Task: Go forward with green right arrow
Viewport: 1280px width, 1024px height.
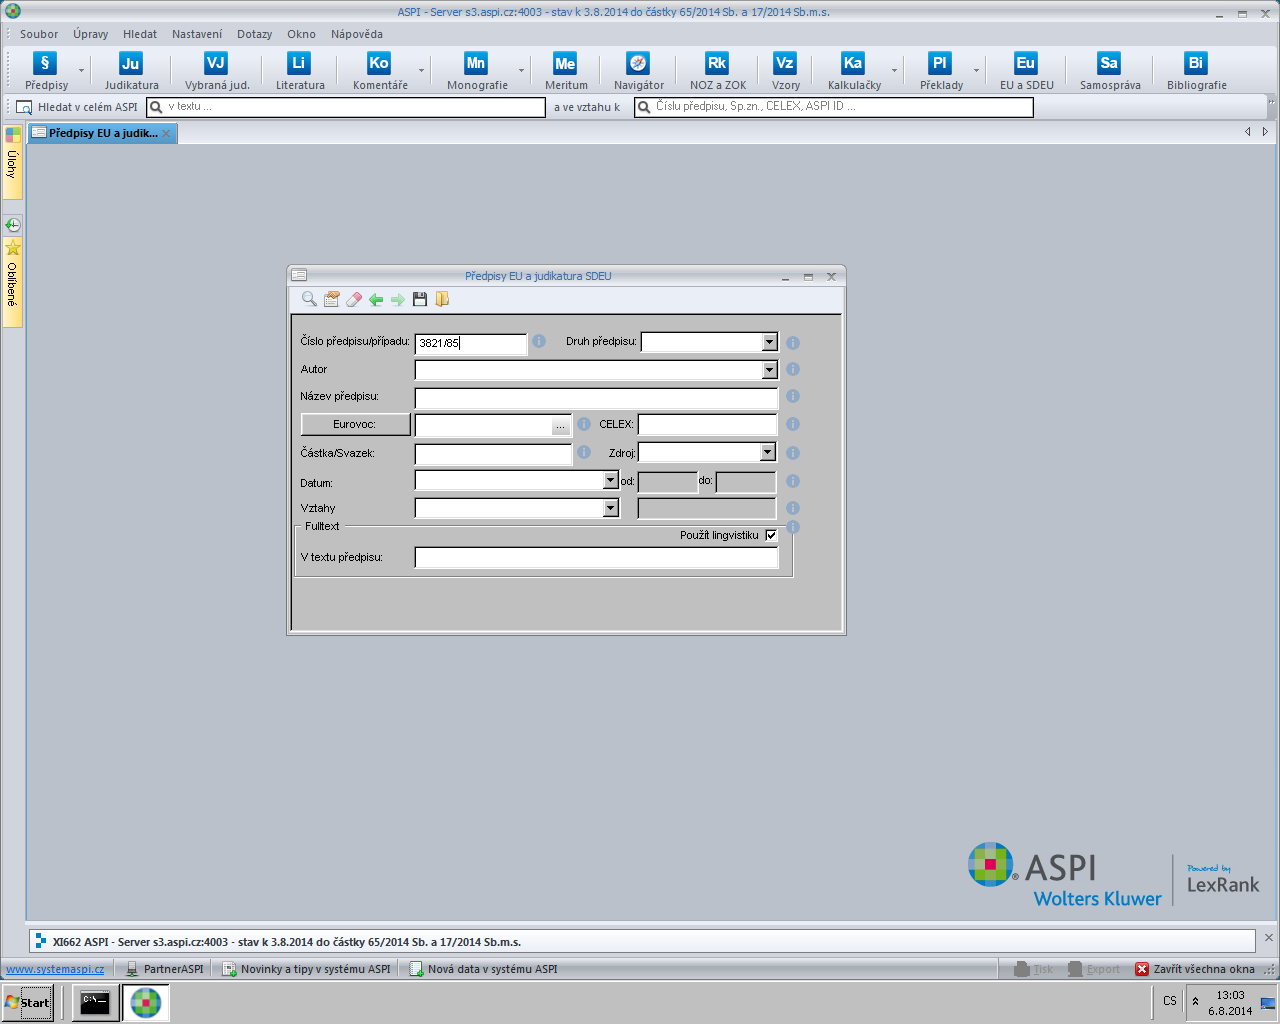Action: (398, 299)
